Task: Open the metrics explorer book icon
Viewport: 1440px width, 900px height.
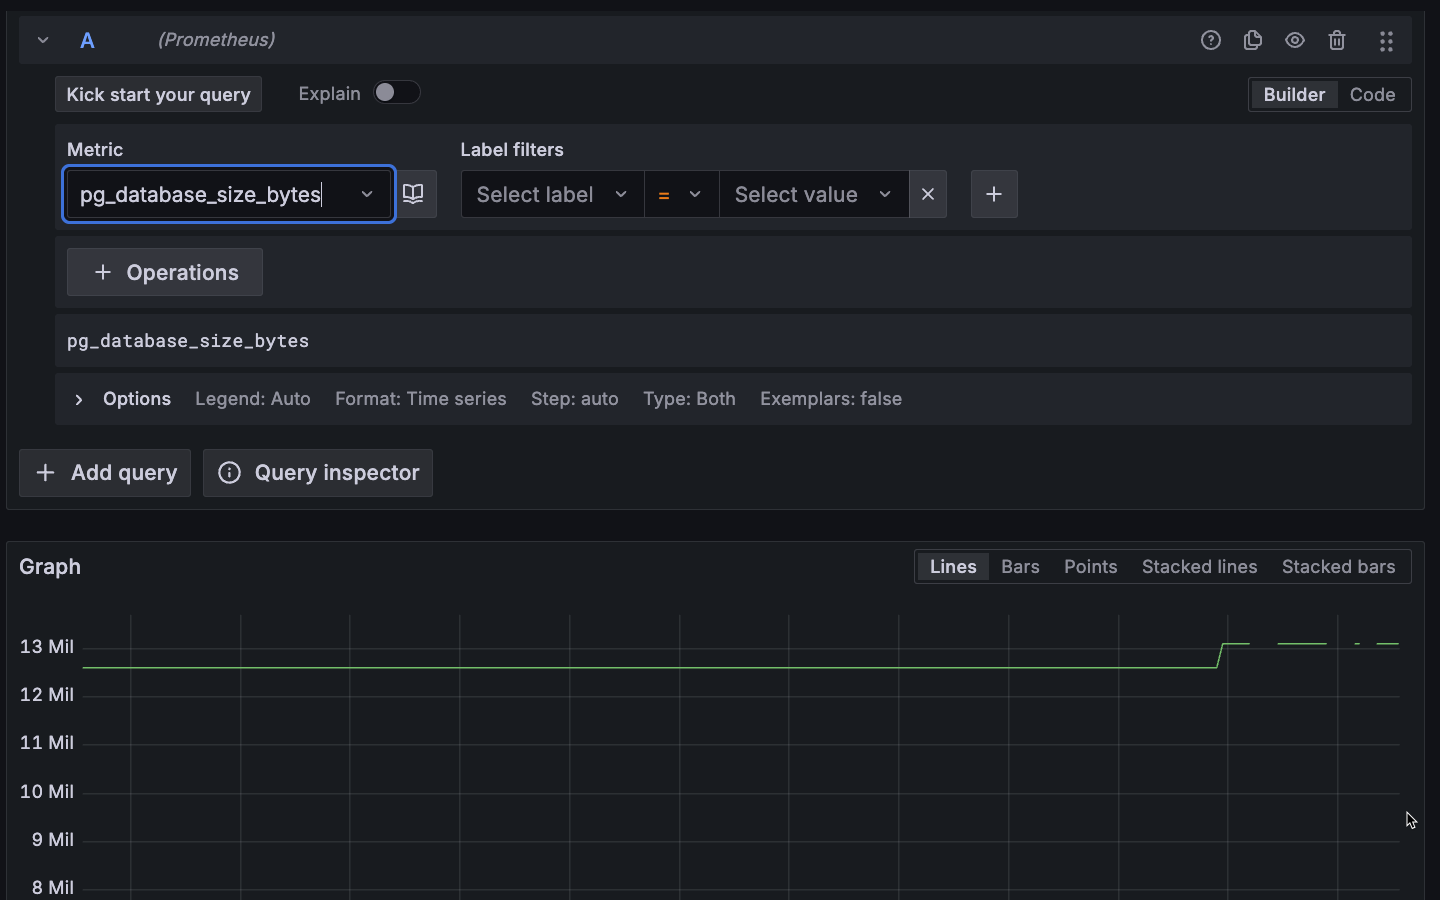Action: (414, 194)
